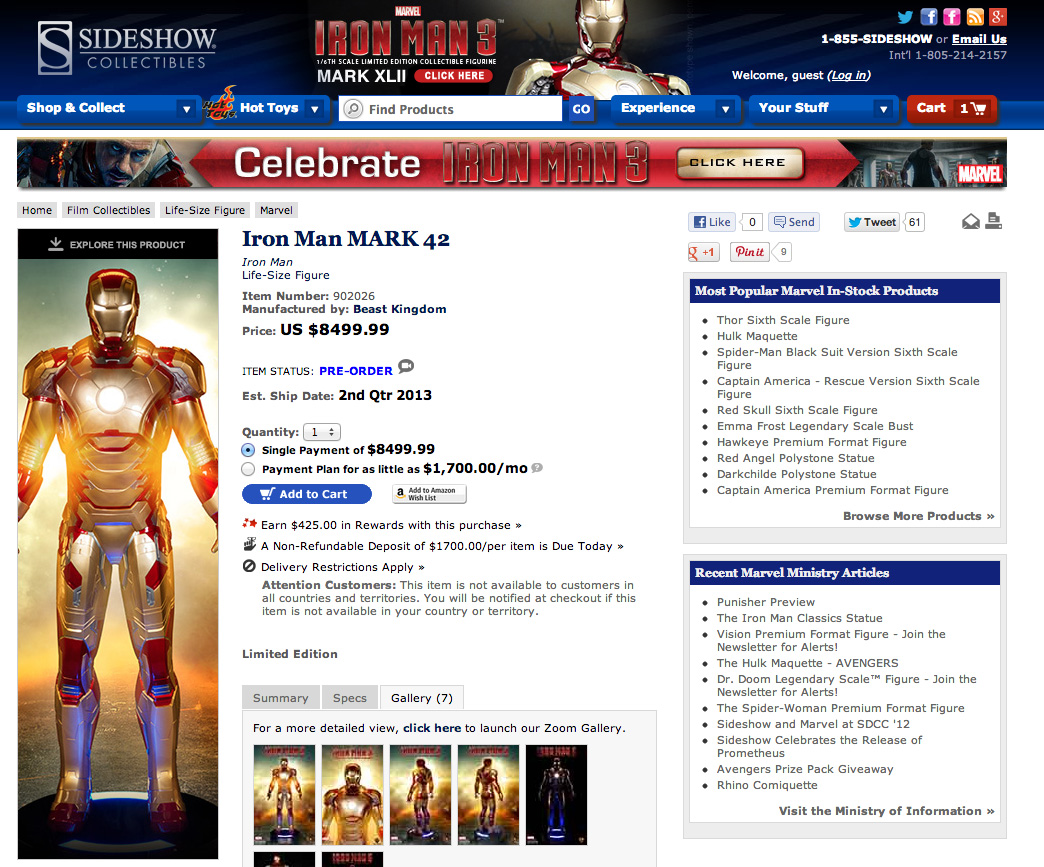Image resolution: width=1044 pixels, height=867 pixels.
Task: Click the print page icon
Action: 993,221
